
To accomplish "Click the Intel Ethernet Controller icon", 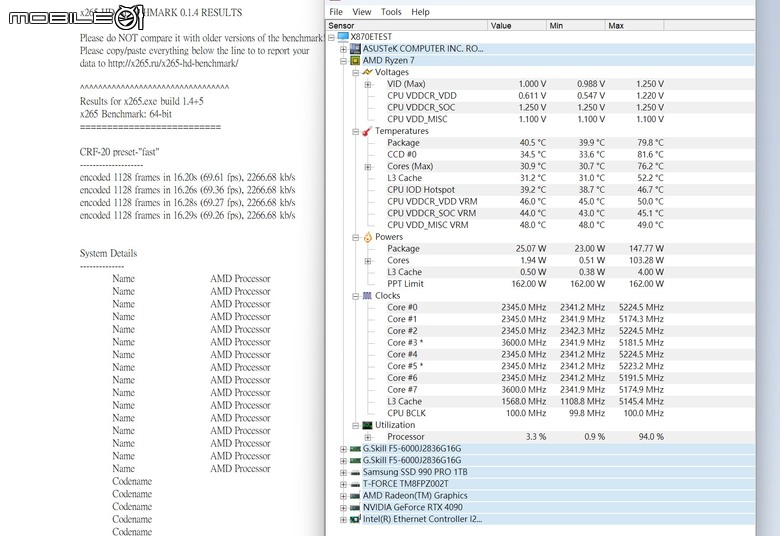I will click(x=355, y=519).
